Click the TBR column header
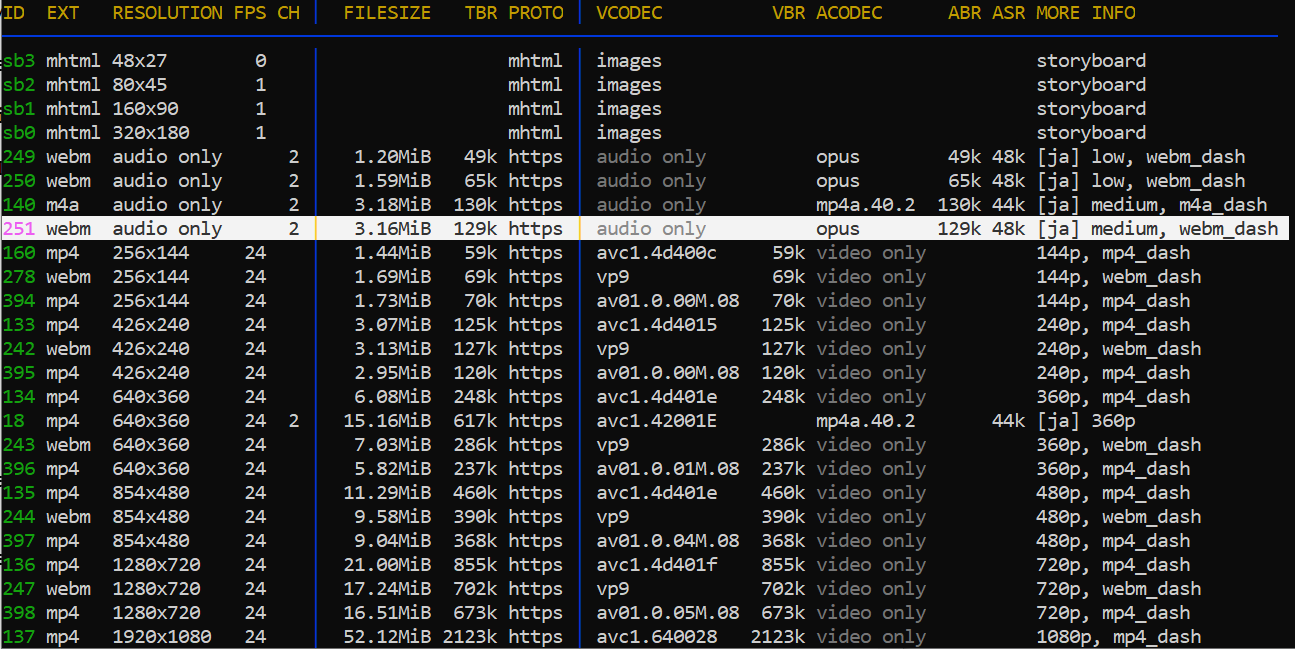 pos(481,13)
